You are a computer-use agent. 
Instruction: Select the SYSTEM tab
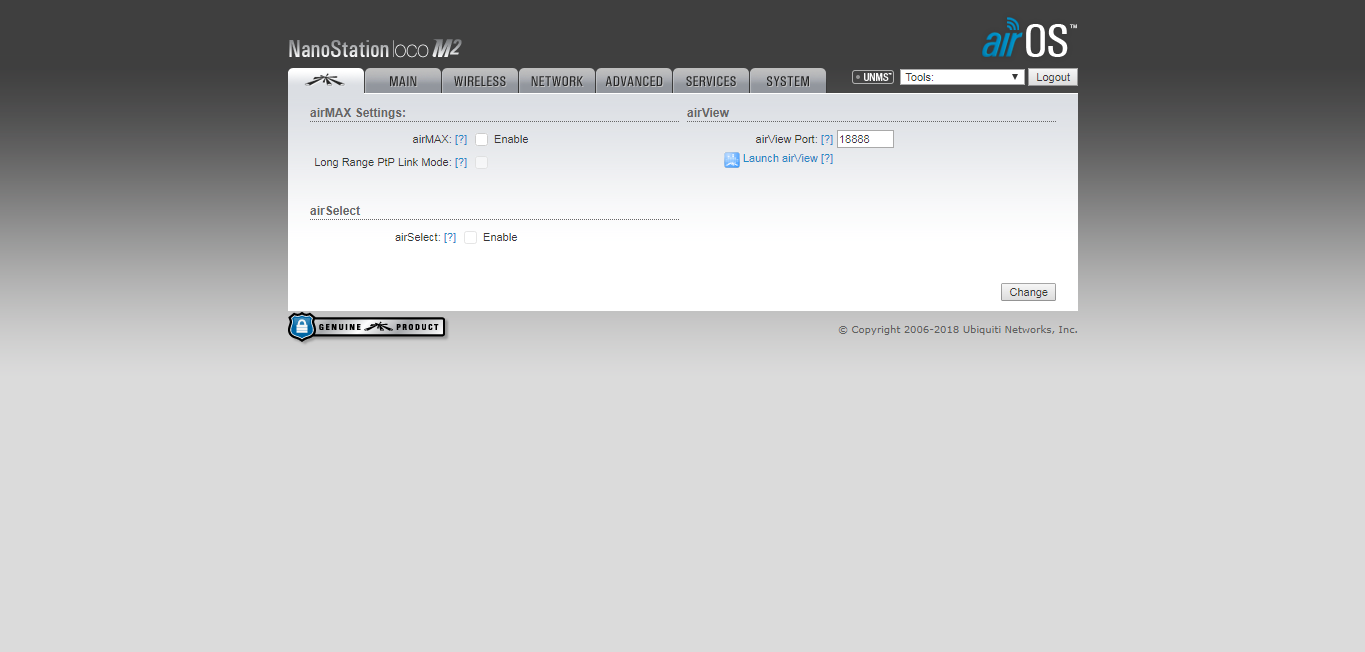click(x=788, y=81)
